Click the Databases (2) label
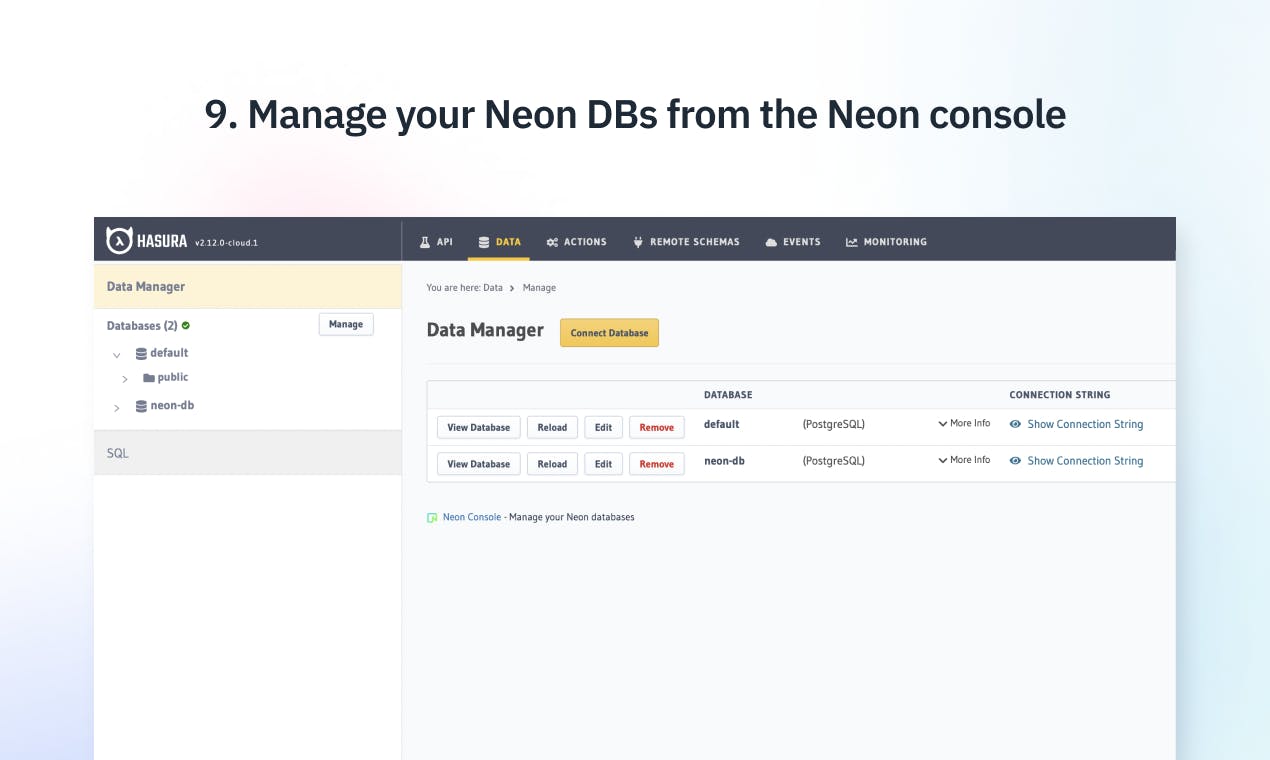This screenshot has height=760, width=1270. point(142,325)
